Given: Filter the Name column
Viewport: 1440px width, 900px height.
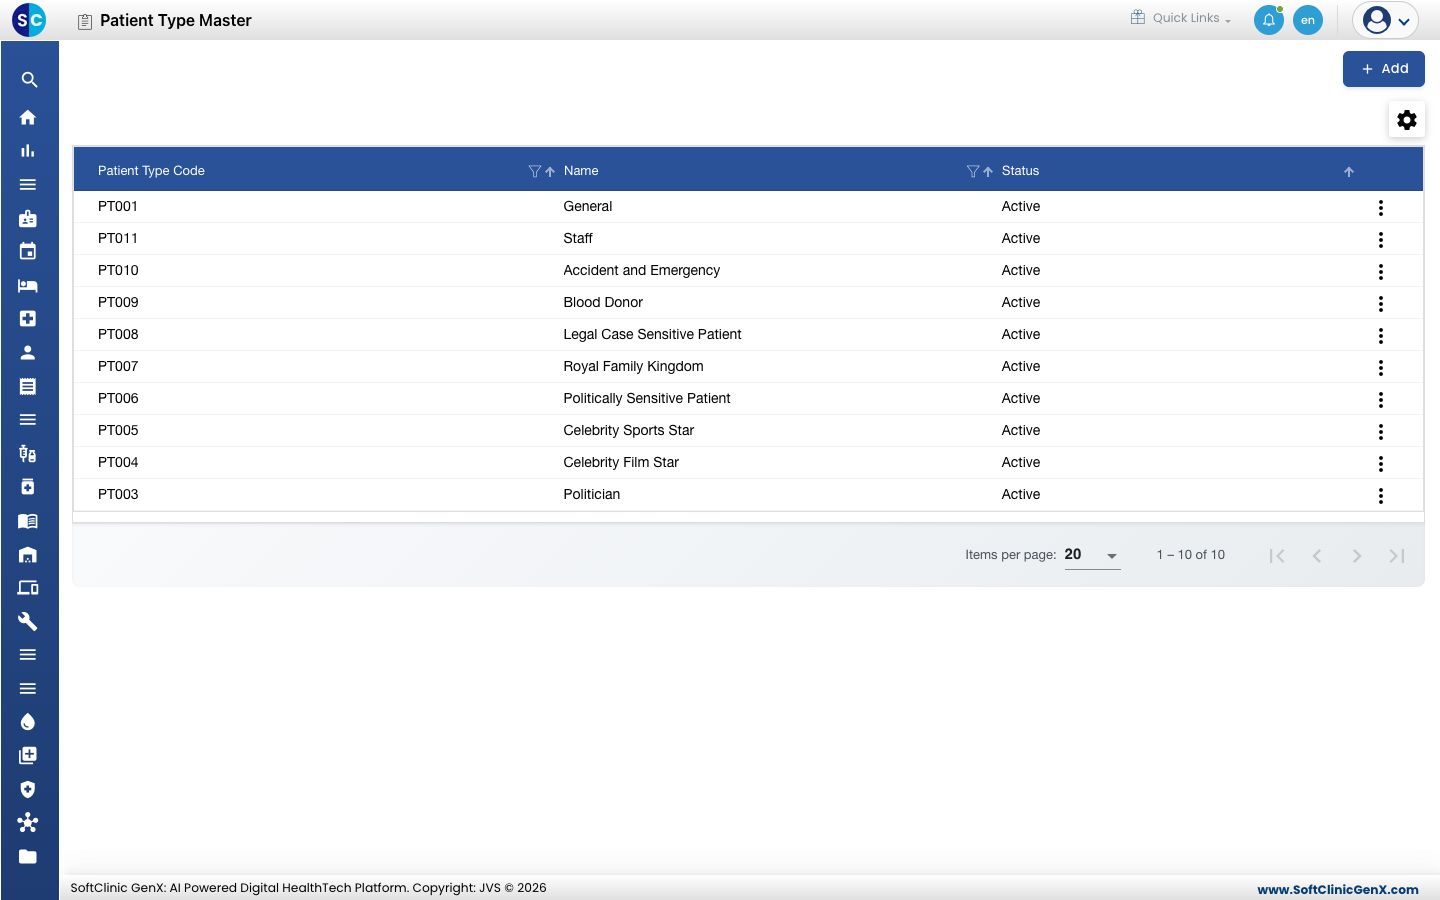Looking at the screenshot, I should 973,171.
